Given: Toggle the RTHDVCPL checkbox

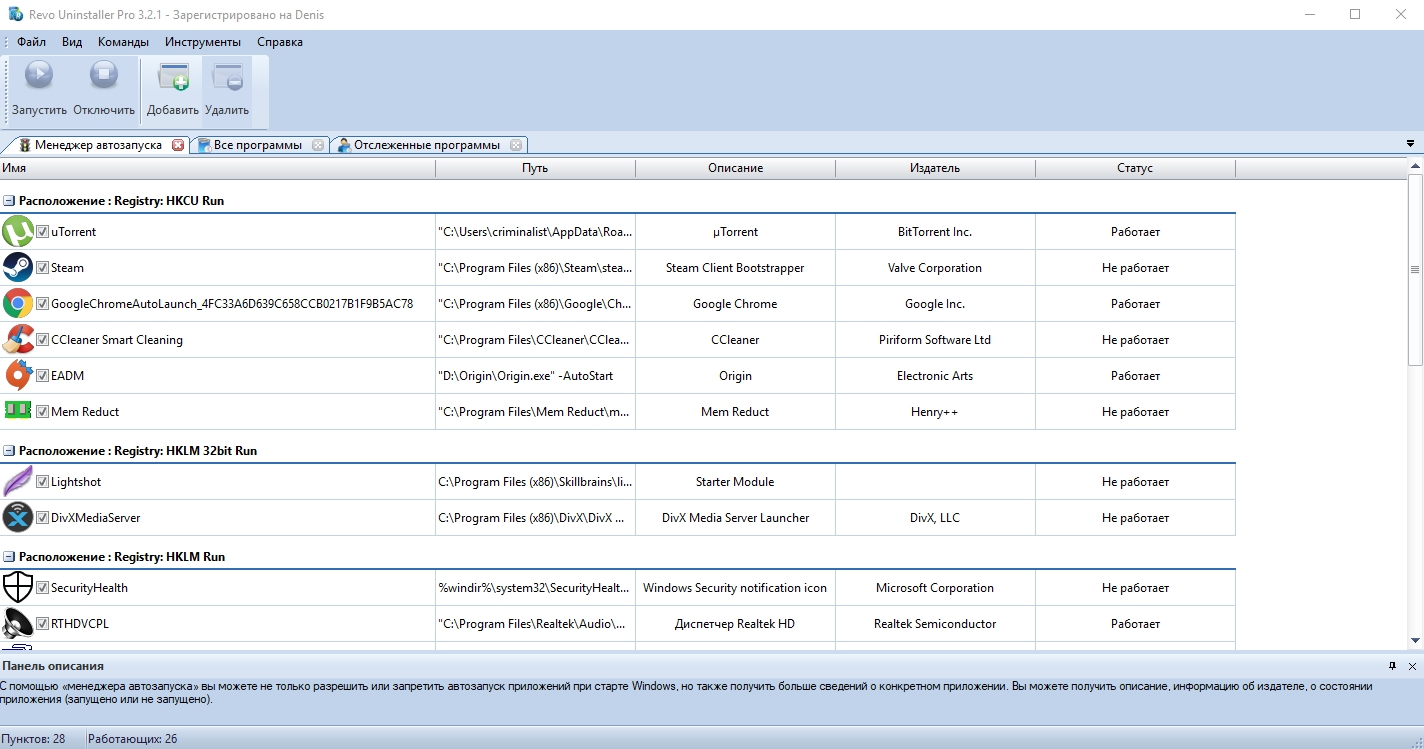Looking at the screenshot, I should [x=43, y=624].
